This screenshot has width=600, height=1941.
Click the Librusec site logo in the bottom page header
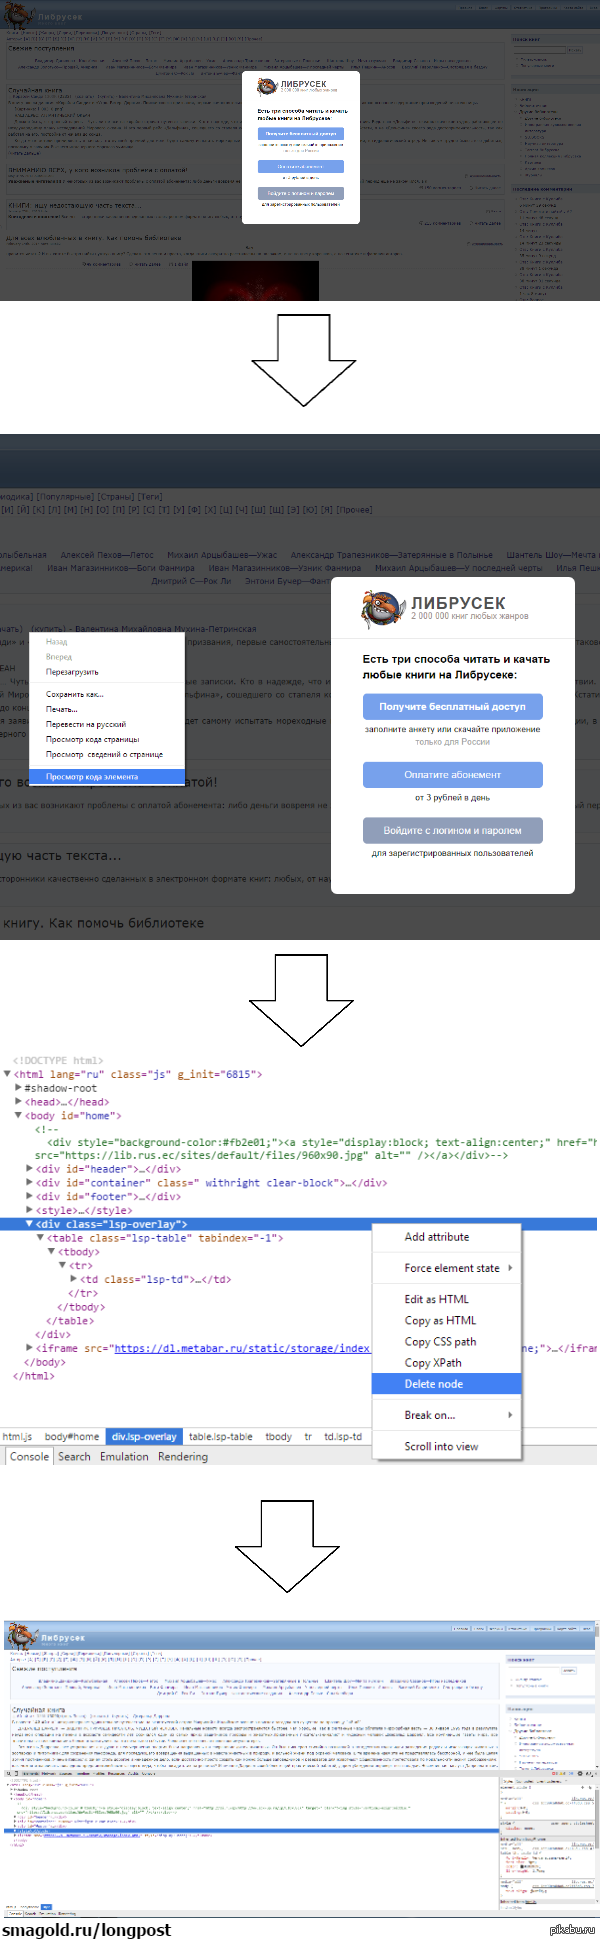(x=21, y=1637)
